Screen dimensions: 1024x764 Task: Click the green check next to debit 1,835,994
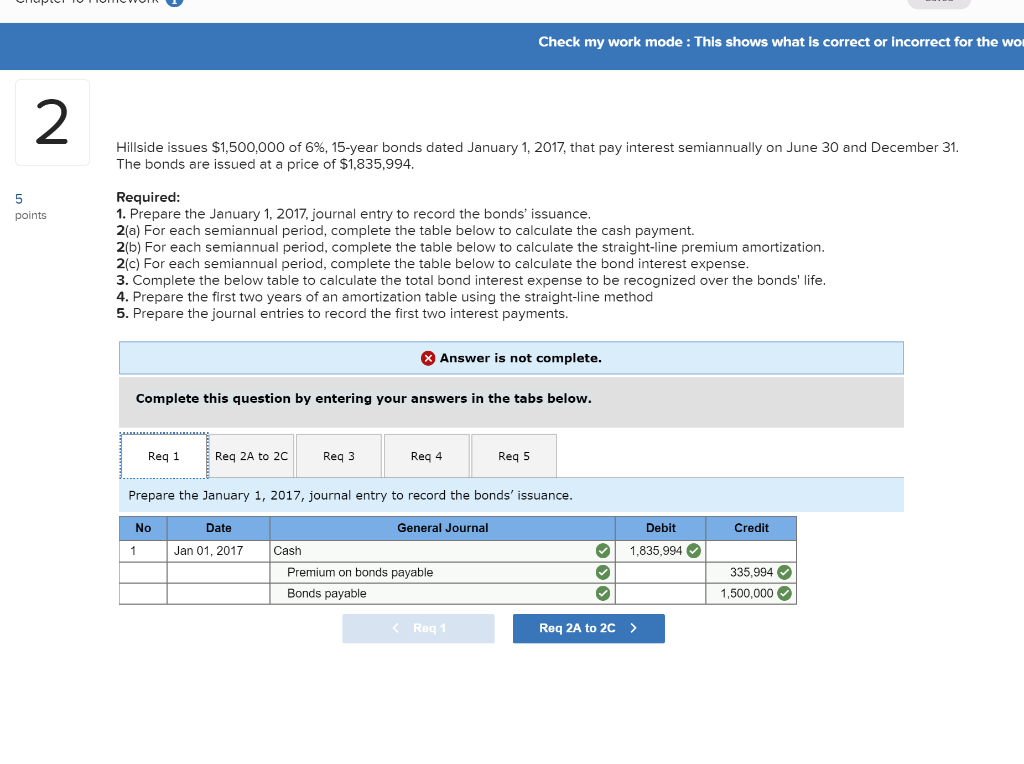click(694, 551)
